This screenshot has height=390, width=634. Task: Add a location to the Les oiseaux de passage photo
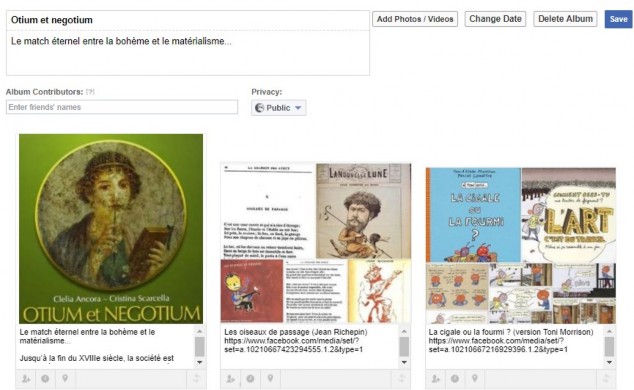(270, 379)
